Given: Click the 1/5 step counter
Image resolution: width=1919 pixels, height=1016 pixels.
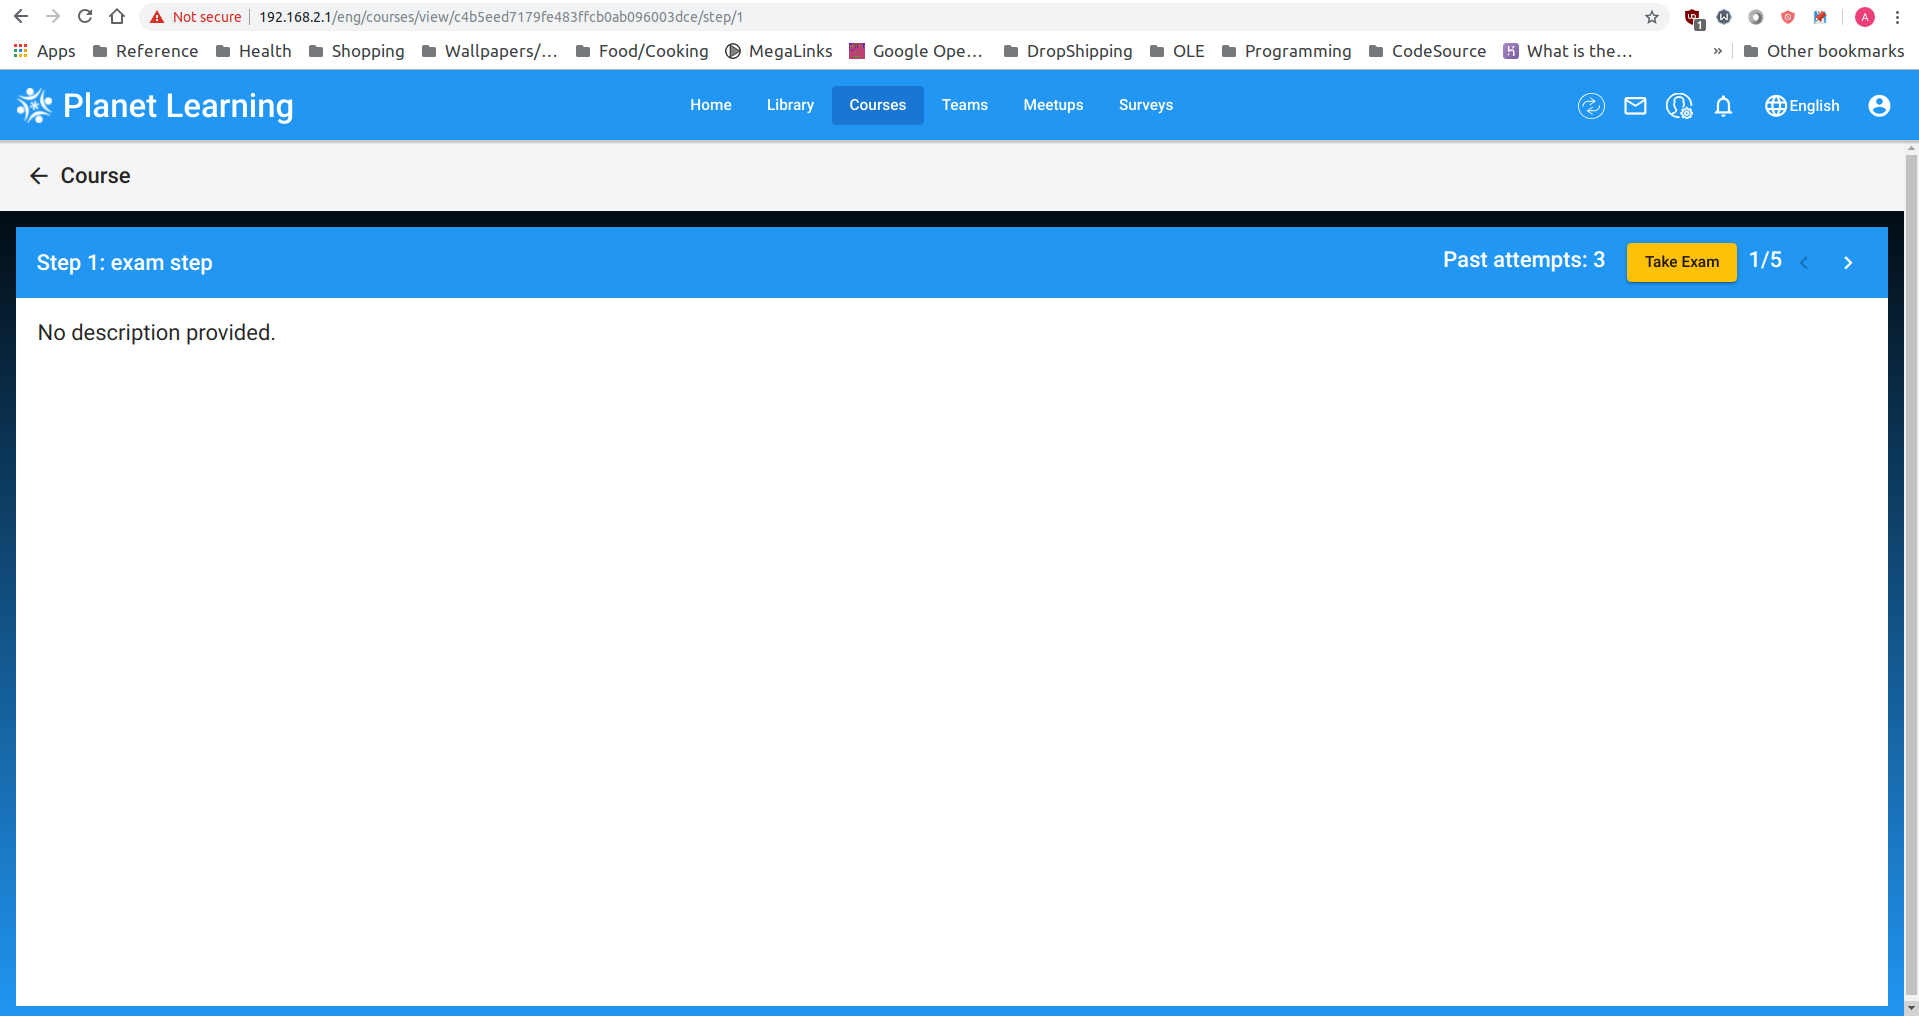Looking at the screenshot, I should 1765,260.
